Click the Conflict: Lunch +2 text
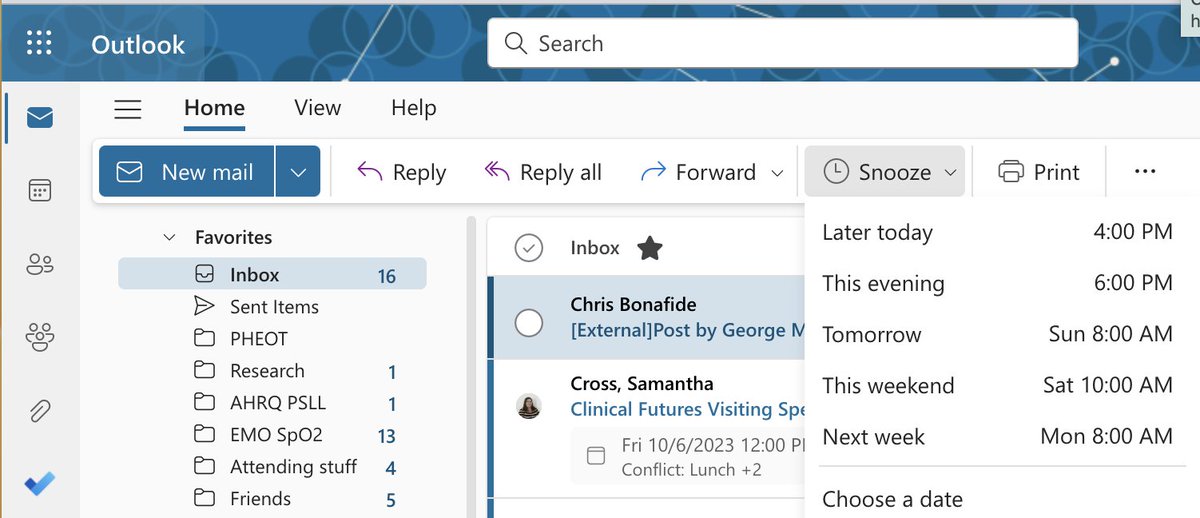1200x518 pixels. point(692,469)
